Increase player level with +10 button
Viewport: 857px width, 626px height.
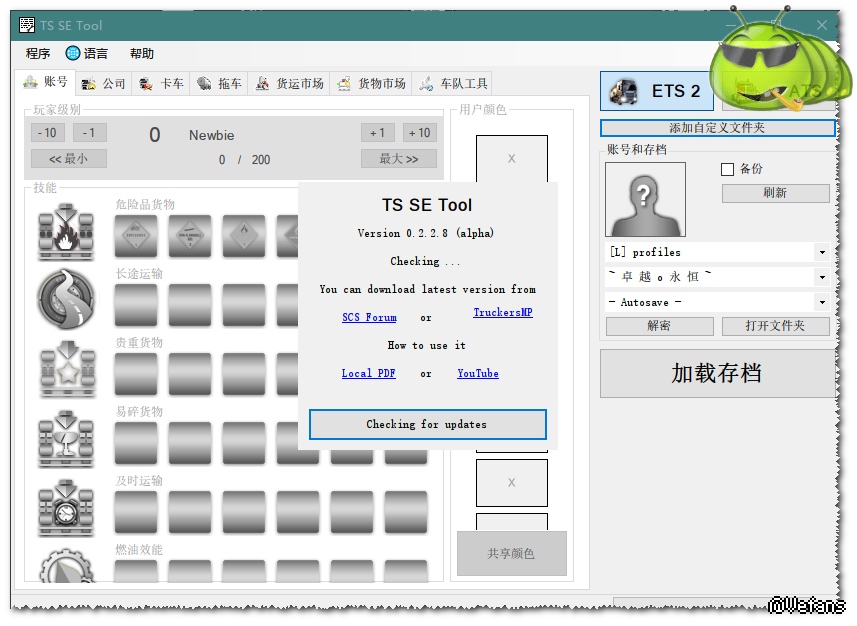[419, 133]
